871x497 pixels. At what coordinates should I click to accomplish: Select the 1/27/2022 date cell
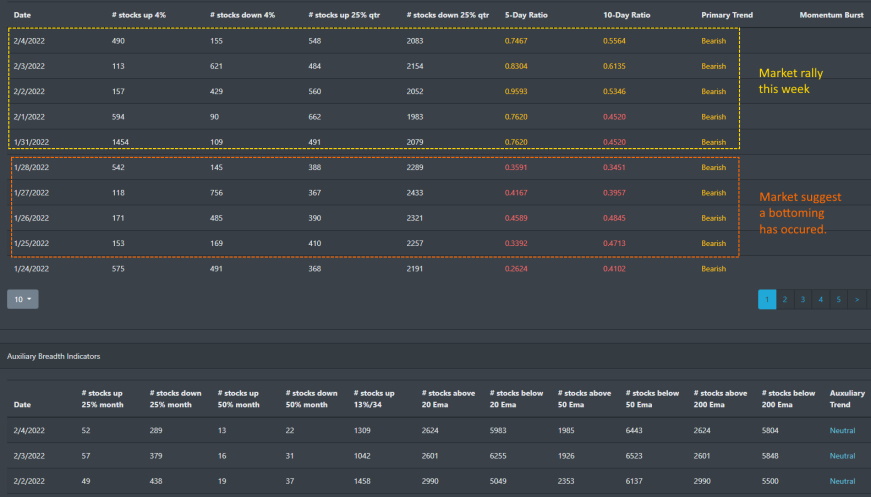pyautogui.click(x=31, y=193)
